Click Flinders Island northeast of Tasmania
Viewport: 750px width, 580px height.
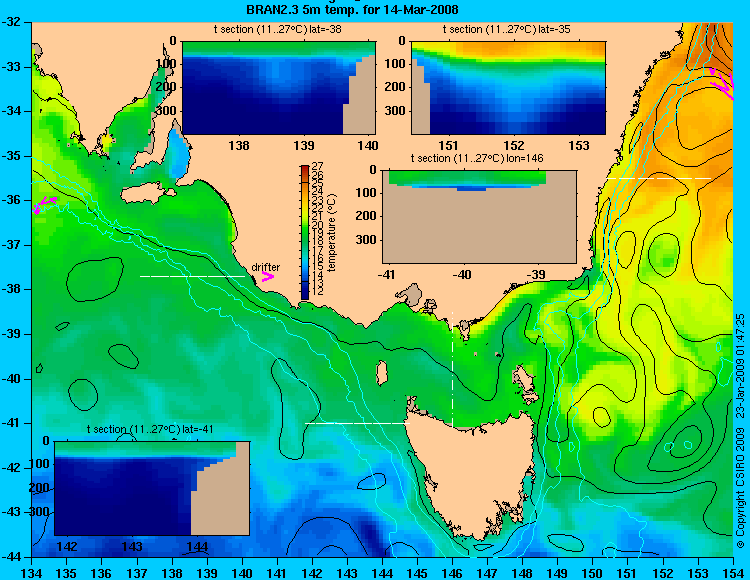pos(524,379)
